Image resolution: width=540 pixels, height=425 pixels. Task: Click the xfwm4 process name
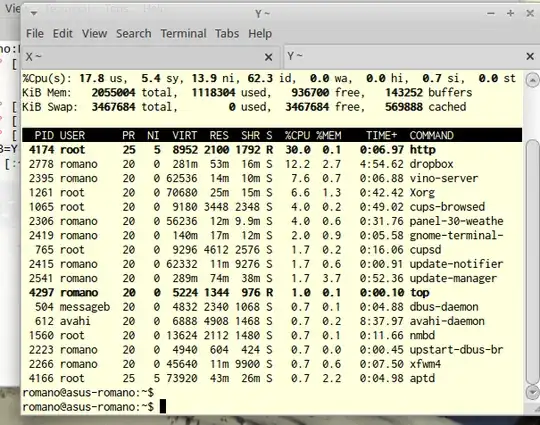[425, 364]
